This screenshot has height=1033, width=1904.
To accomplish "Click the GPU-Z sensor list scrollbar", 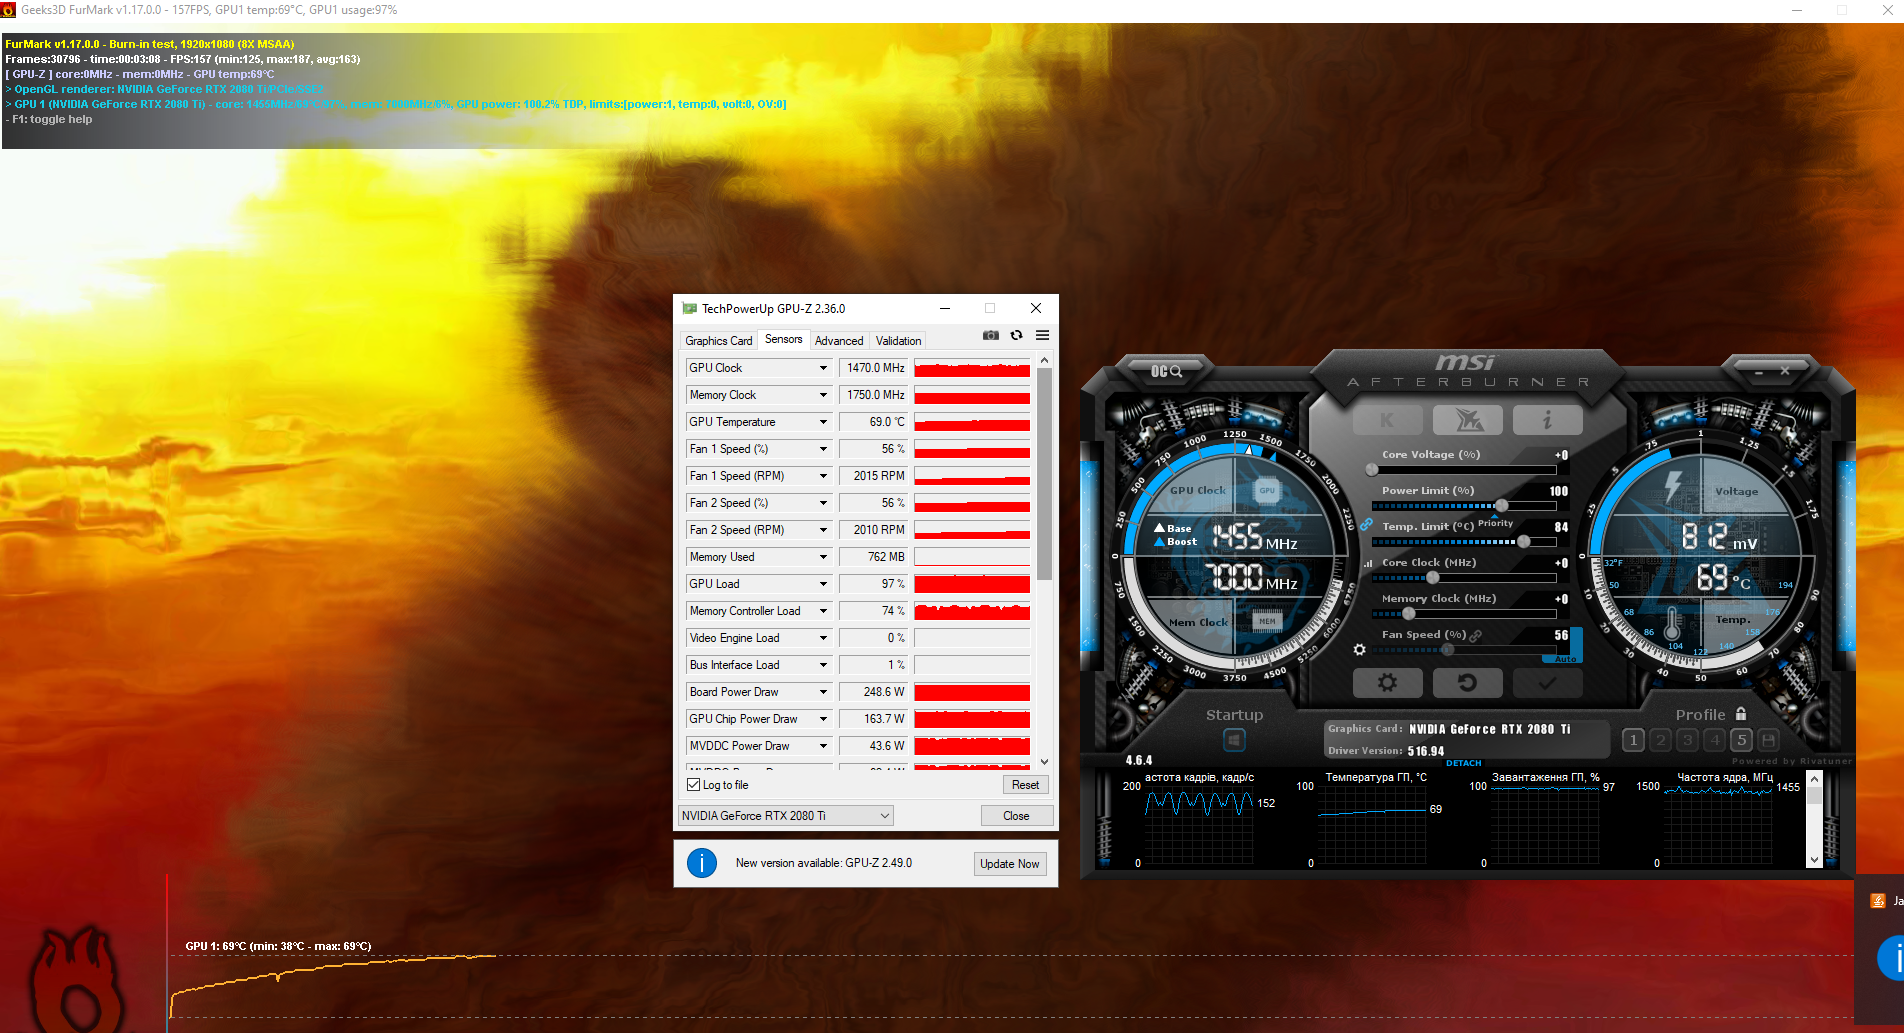I will tap(1044, 474).
